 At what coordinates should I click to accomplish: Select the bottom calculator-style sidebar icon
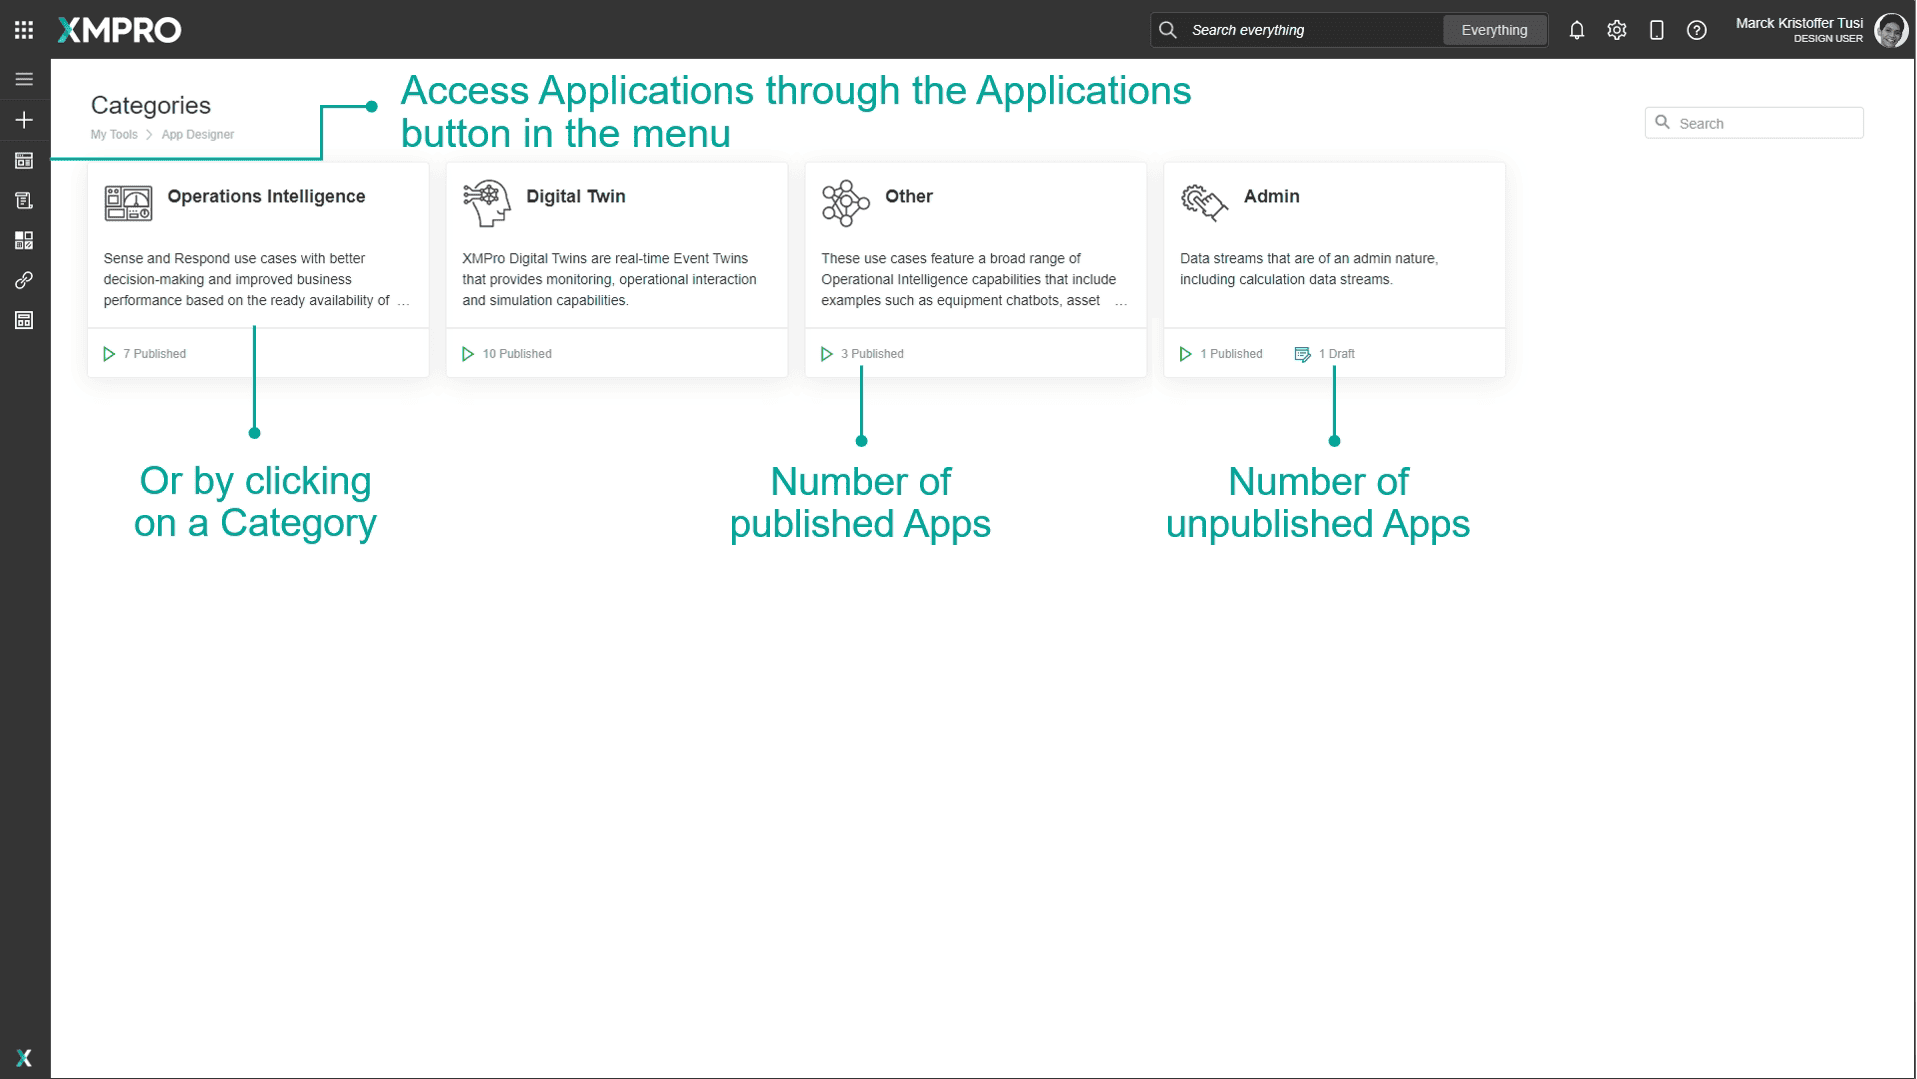tap(24, 320)
